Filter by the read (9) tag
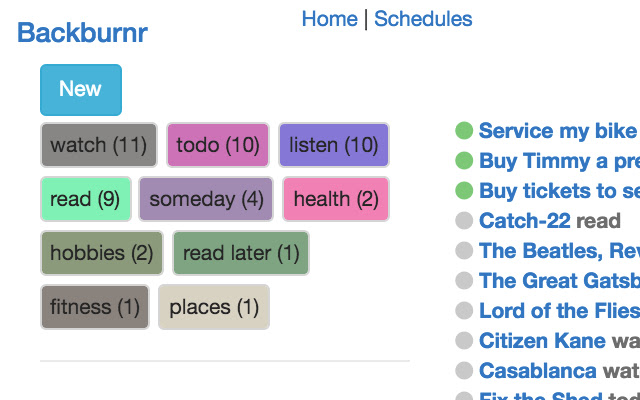Screen dimensions: 640x400 pos(86,199)
